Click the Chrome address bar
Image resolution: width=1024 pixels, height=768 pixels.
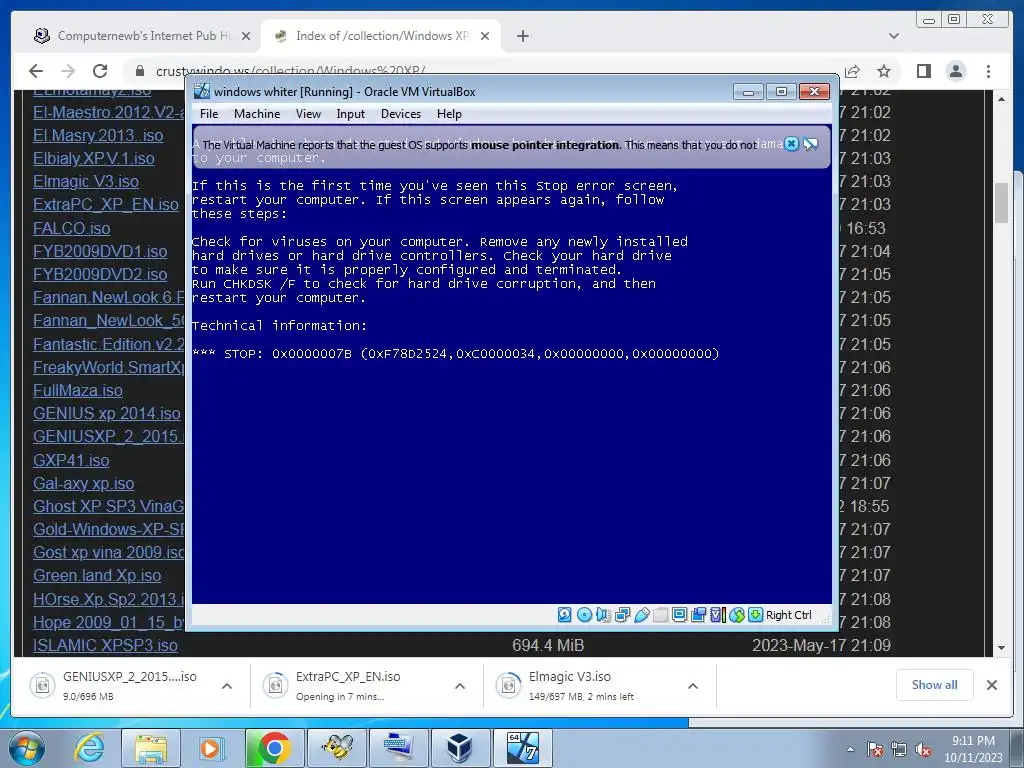pos(483,71)
